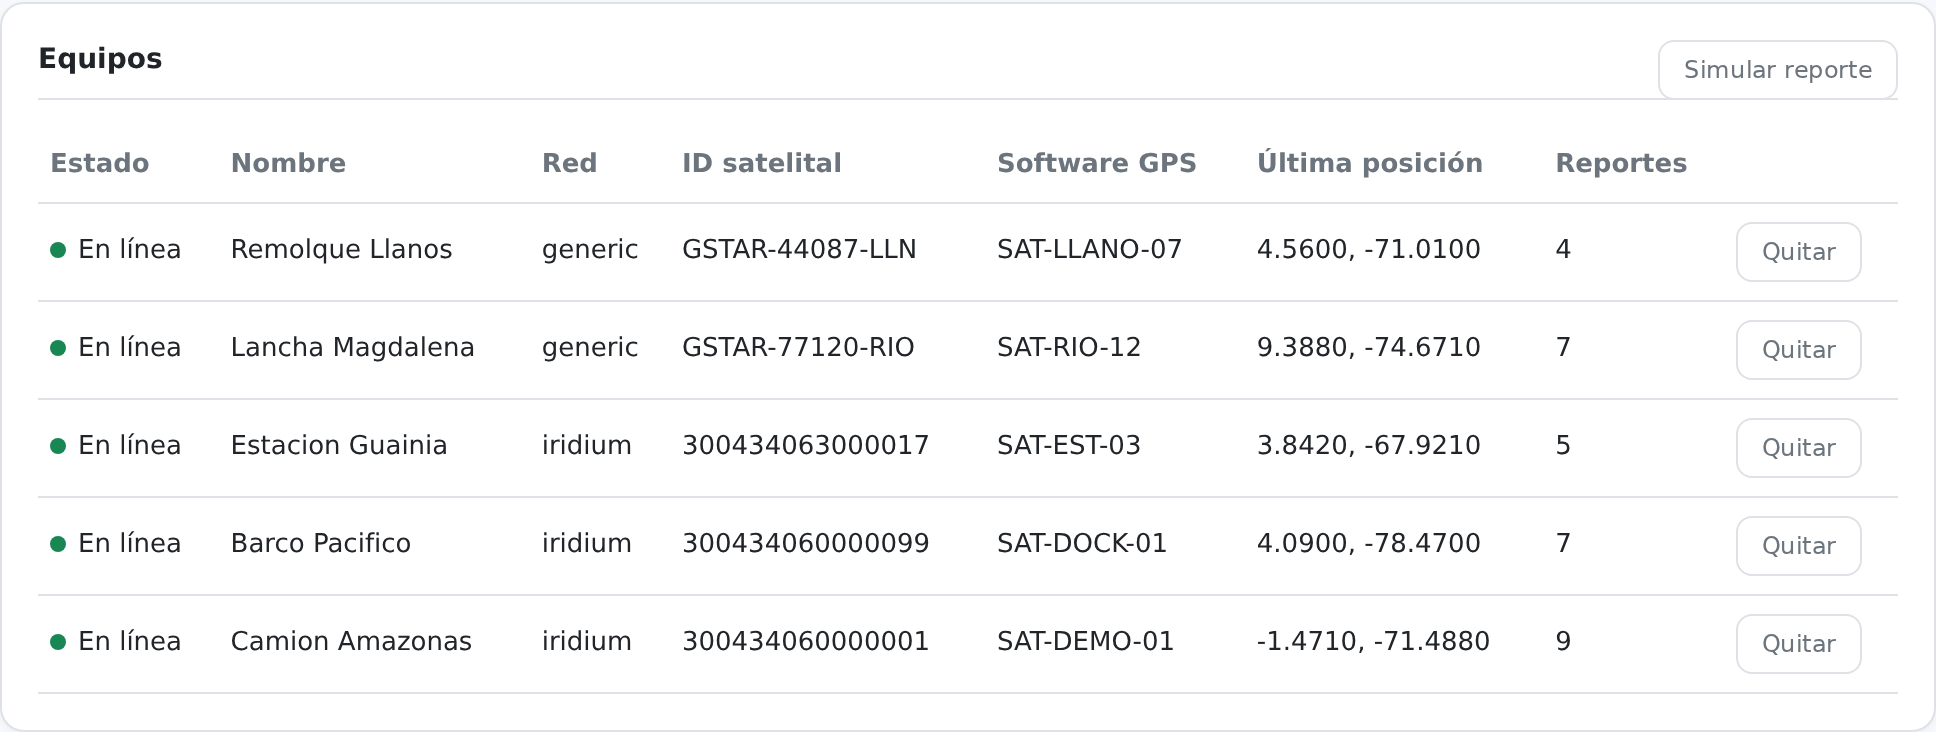Click the ID satelital column header
The width and height of the screenshot is (1936, 732).
click(x=762, y=163)
